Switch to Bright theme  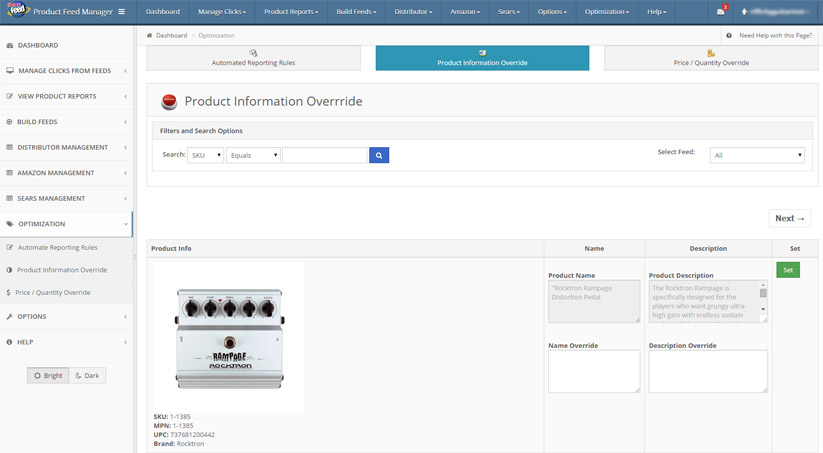48,376
